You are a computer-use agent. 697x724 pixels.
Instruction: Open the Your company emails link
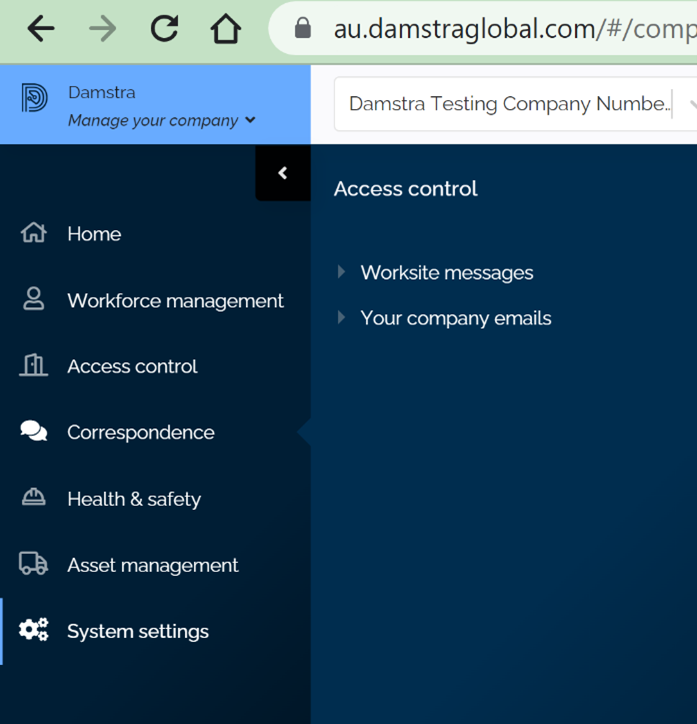(x=455, y=319)
